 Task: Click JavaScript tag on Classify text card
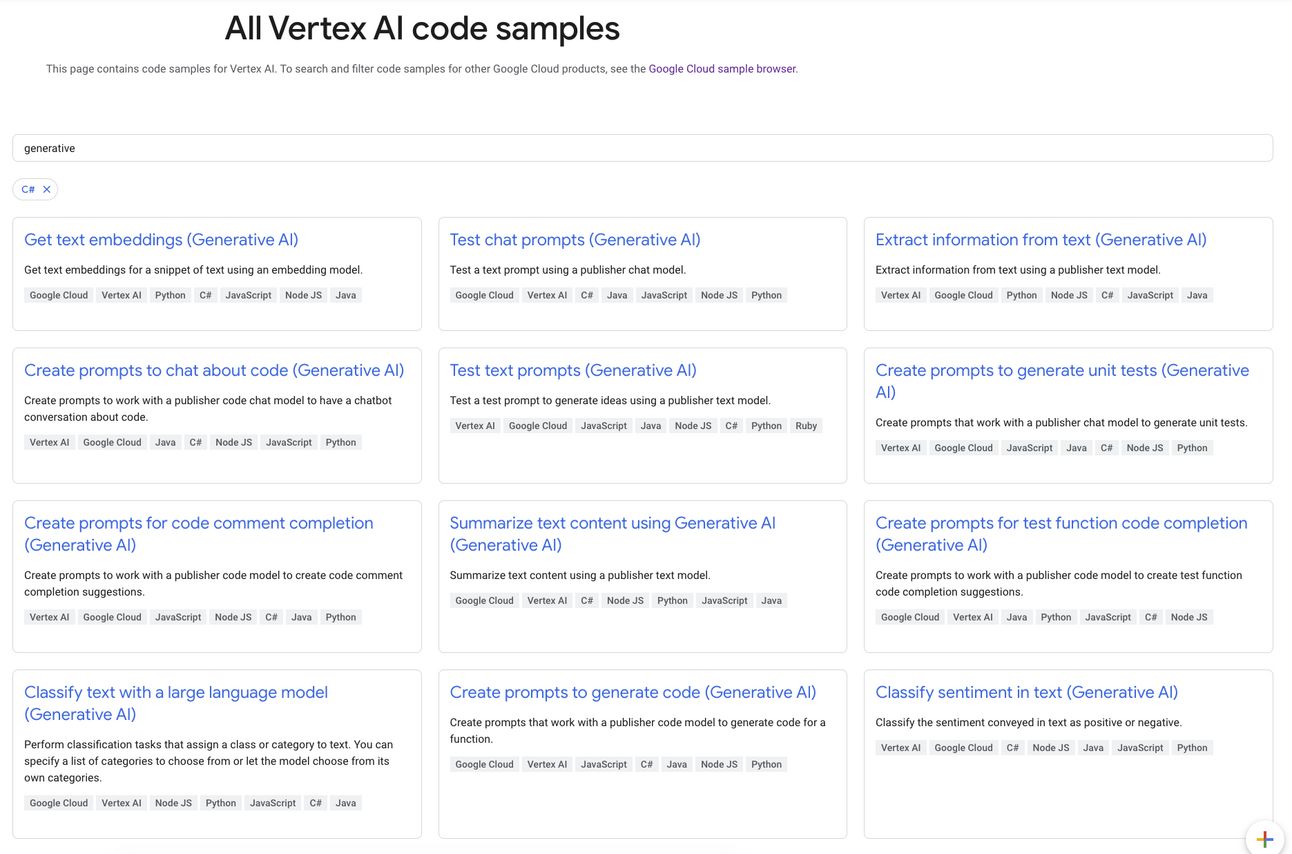coord(273,803)
